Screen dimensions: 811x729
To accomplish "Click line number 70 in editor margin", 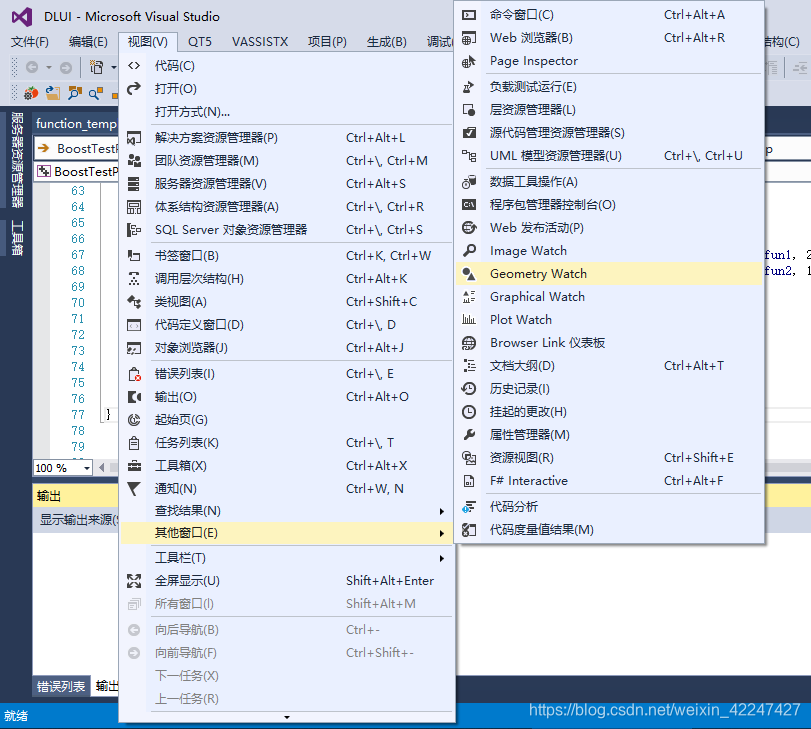I will (78, 303).
